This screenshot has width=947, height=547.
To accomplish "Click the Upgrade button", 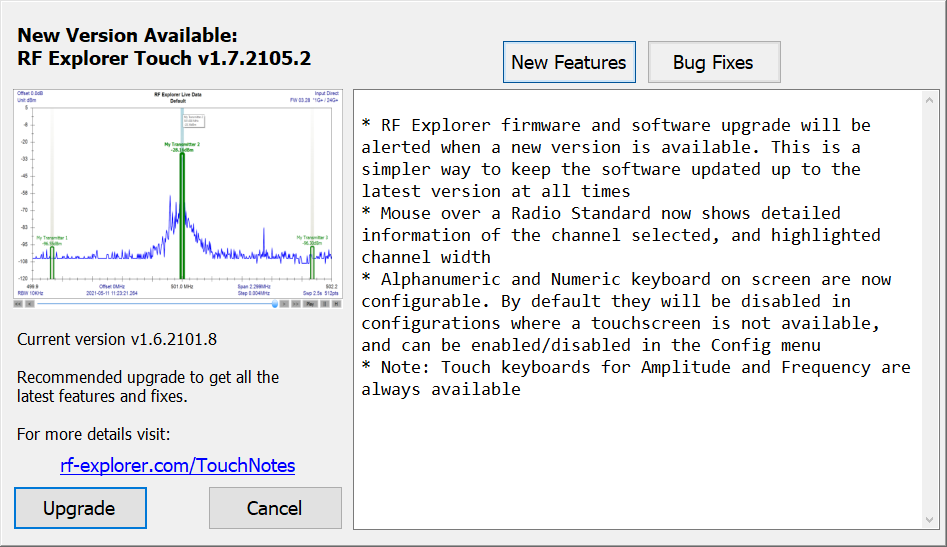I will [x=80, y=508].
